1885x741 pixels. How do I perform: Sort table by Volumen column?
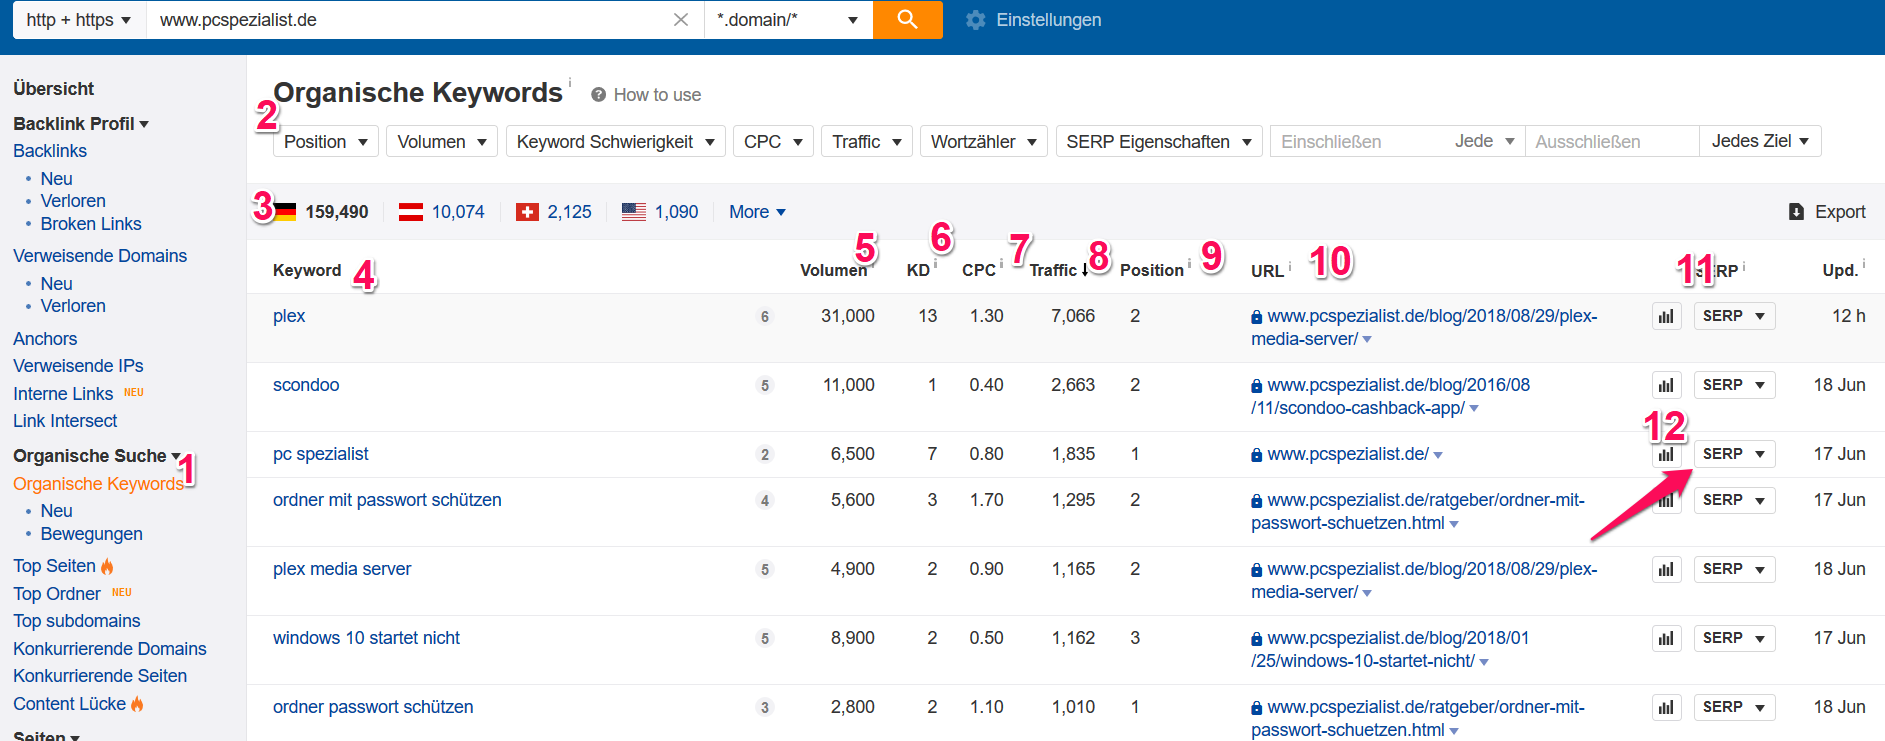tap(833, 270)
